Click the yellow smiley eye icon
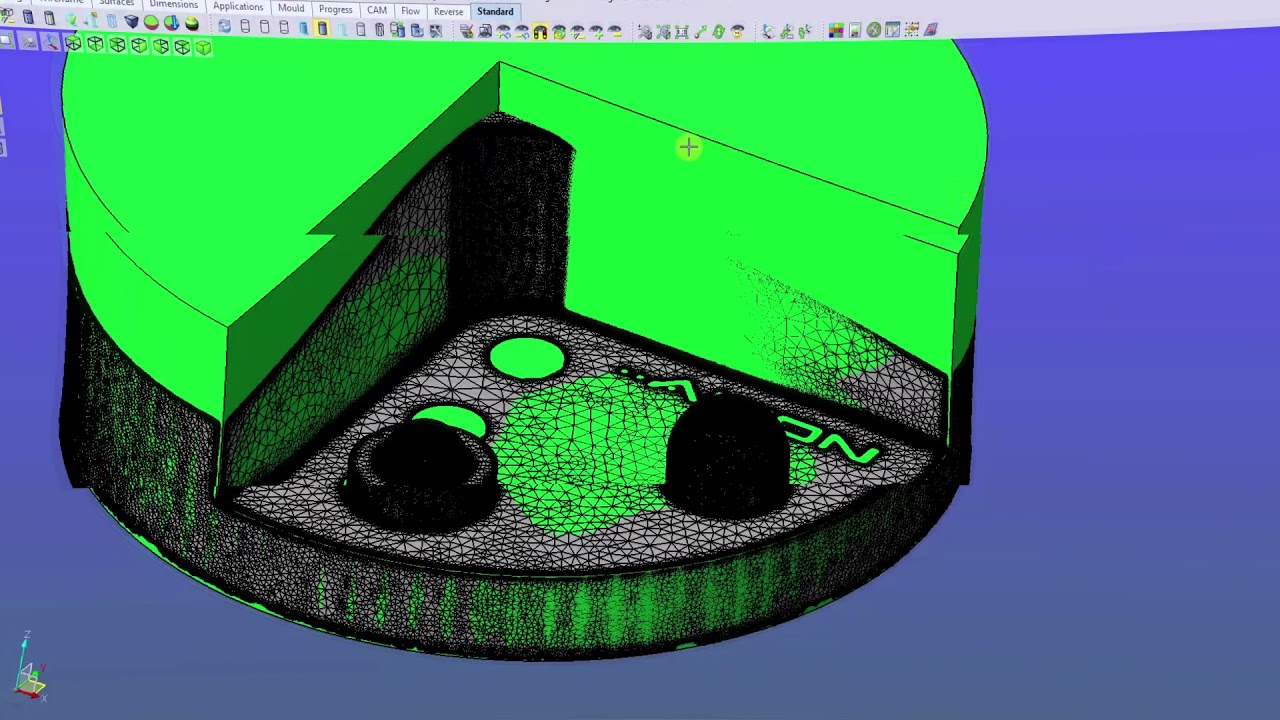 (738, 31)
